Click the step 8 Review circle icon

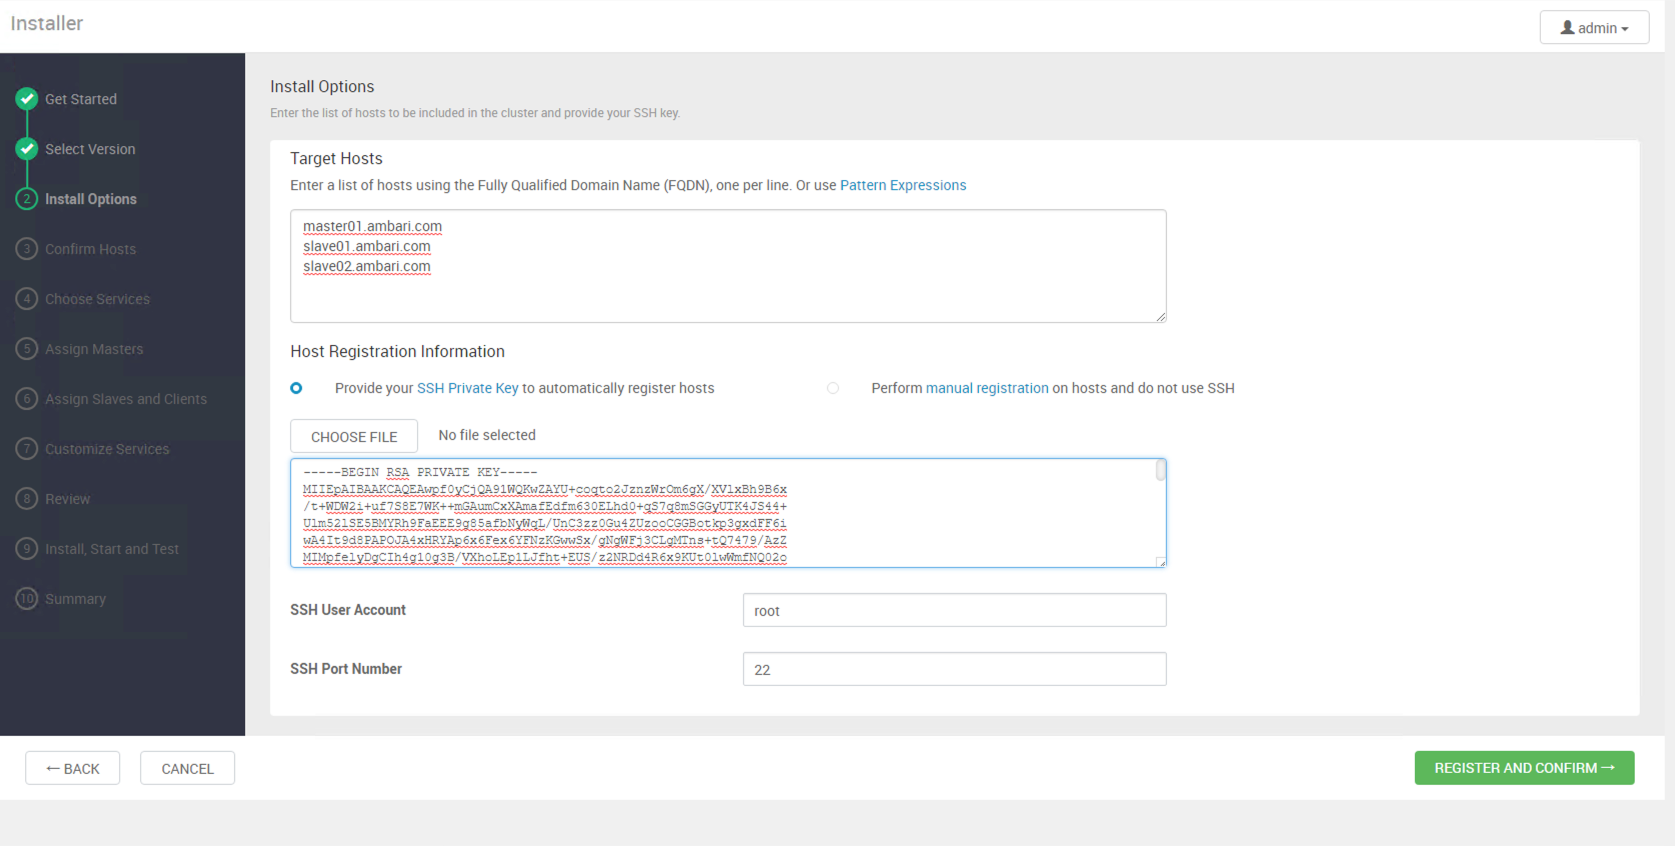pyautogui.click(x=27, y=499)
